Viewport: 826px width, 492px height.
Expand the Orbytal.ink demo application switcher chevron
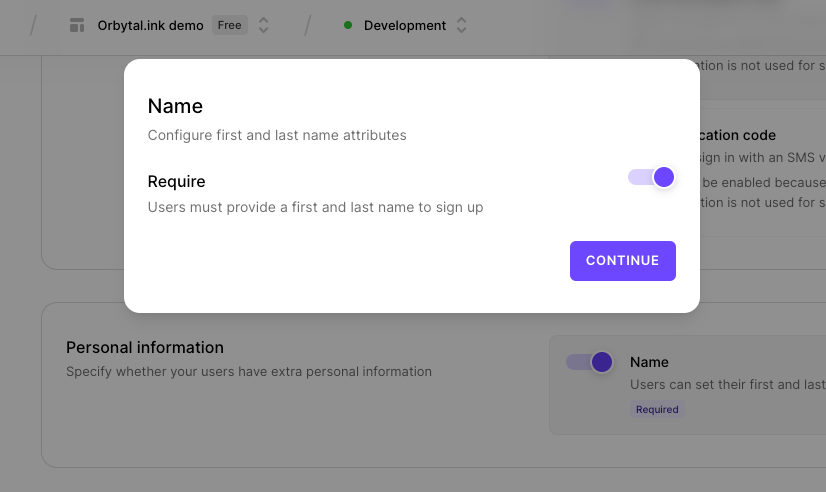[x=264, y=26]
